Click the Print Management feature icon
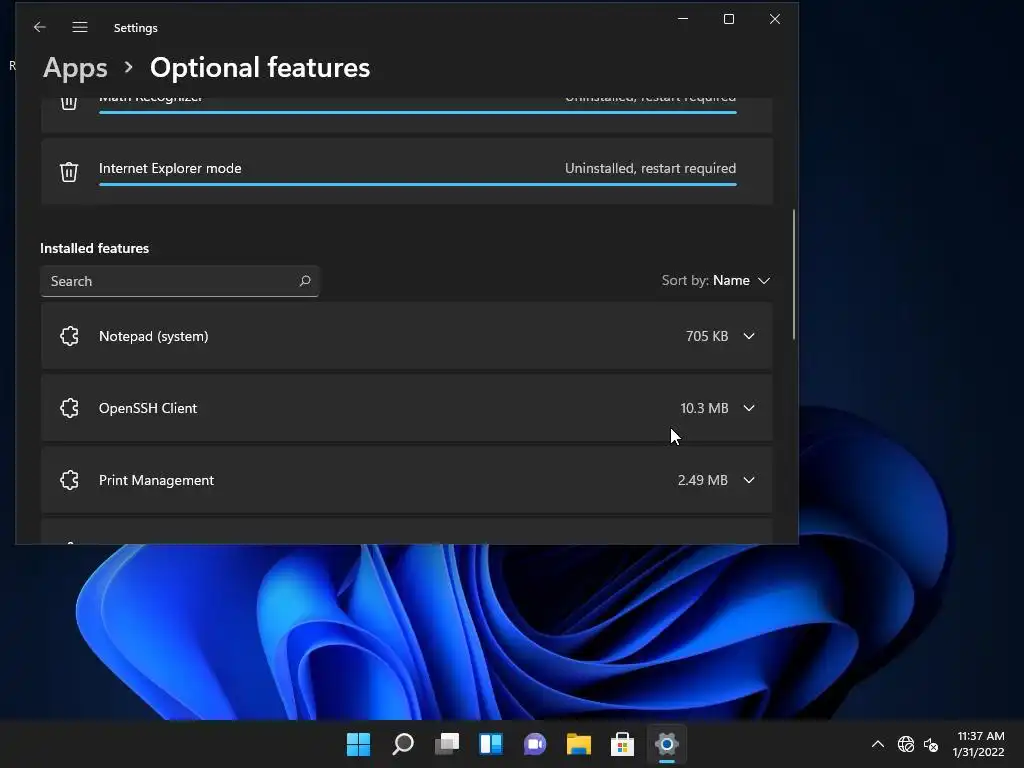Viewport: 1024px width, 768px height. 69,480
